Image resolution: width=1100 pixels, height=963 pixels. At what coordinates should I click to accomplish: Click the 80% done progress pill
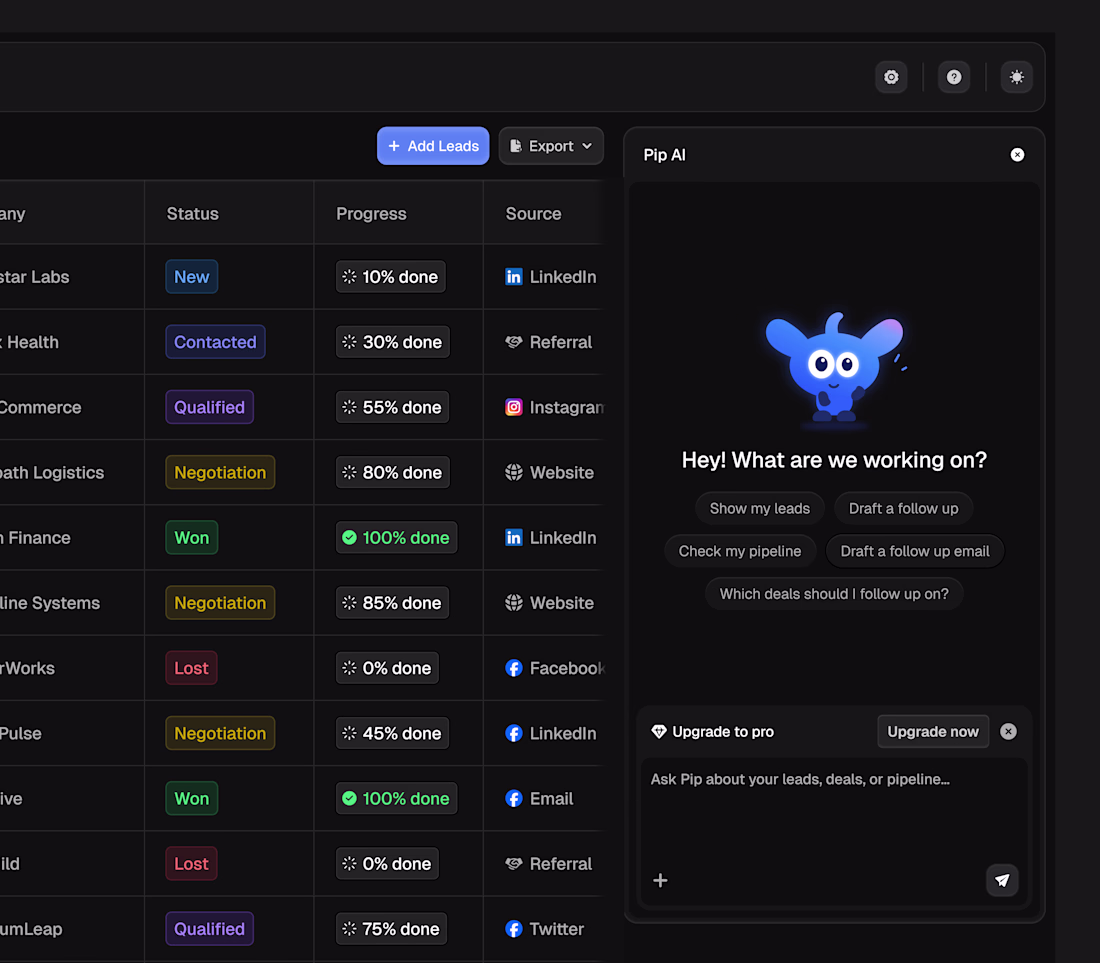tap(393, 473)
